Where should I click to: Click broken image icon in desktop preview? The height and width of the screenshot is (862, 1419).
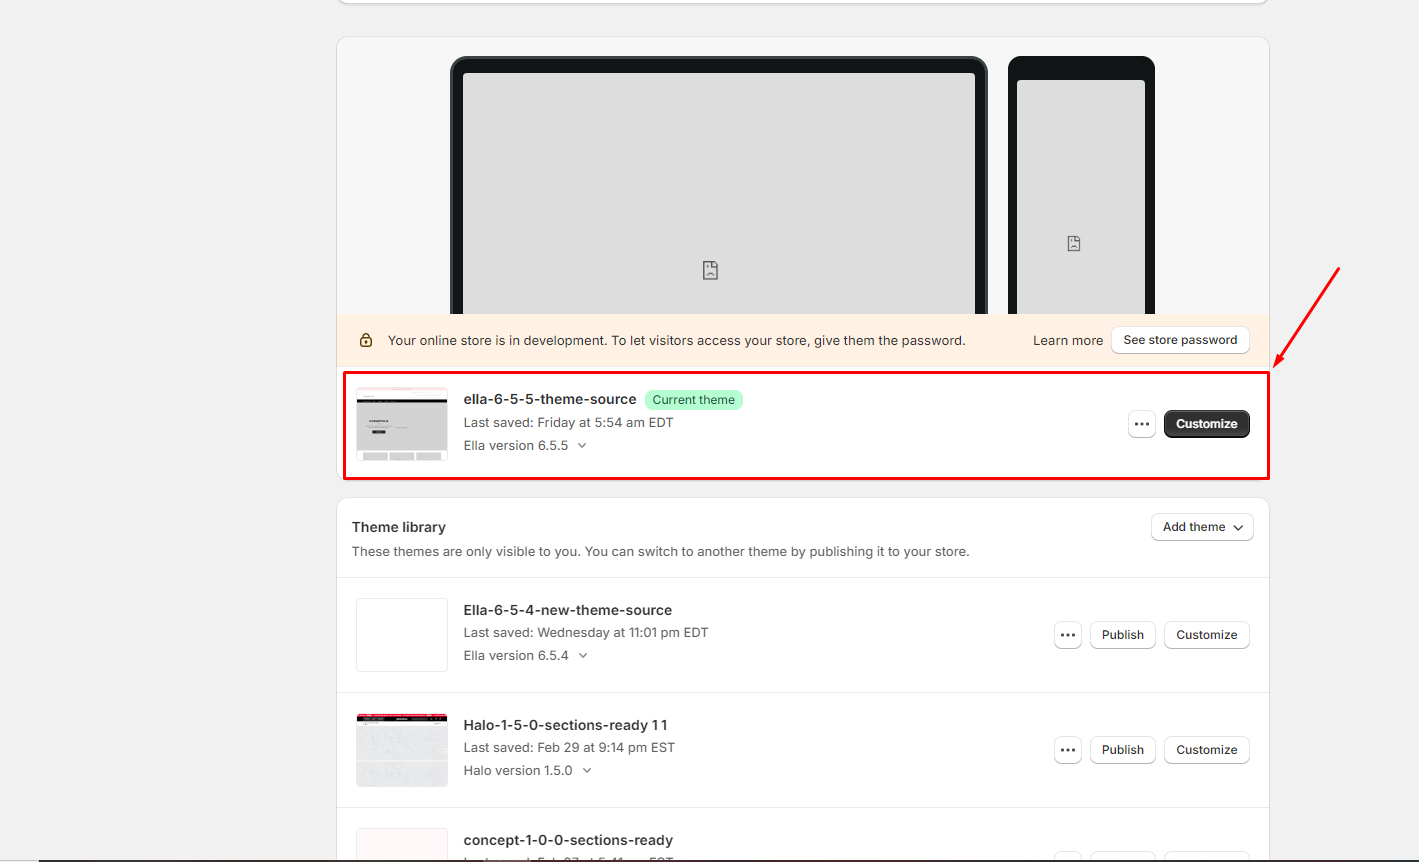click(710, 270)
